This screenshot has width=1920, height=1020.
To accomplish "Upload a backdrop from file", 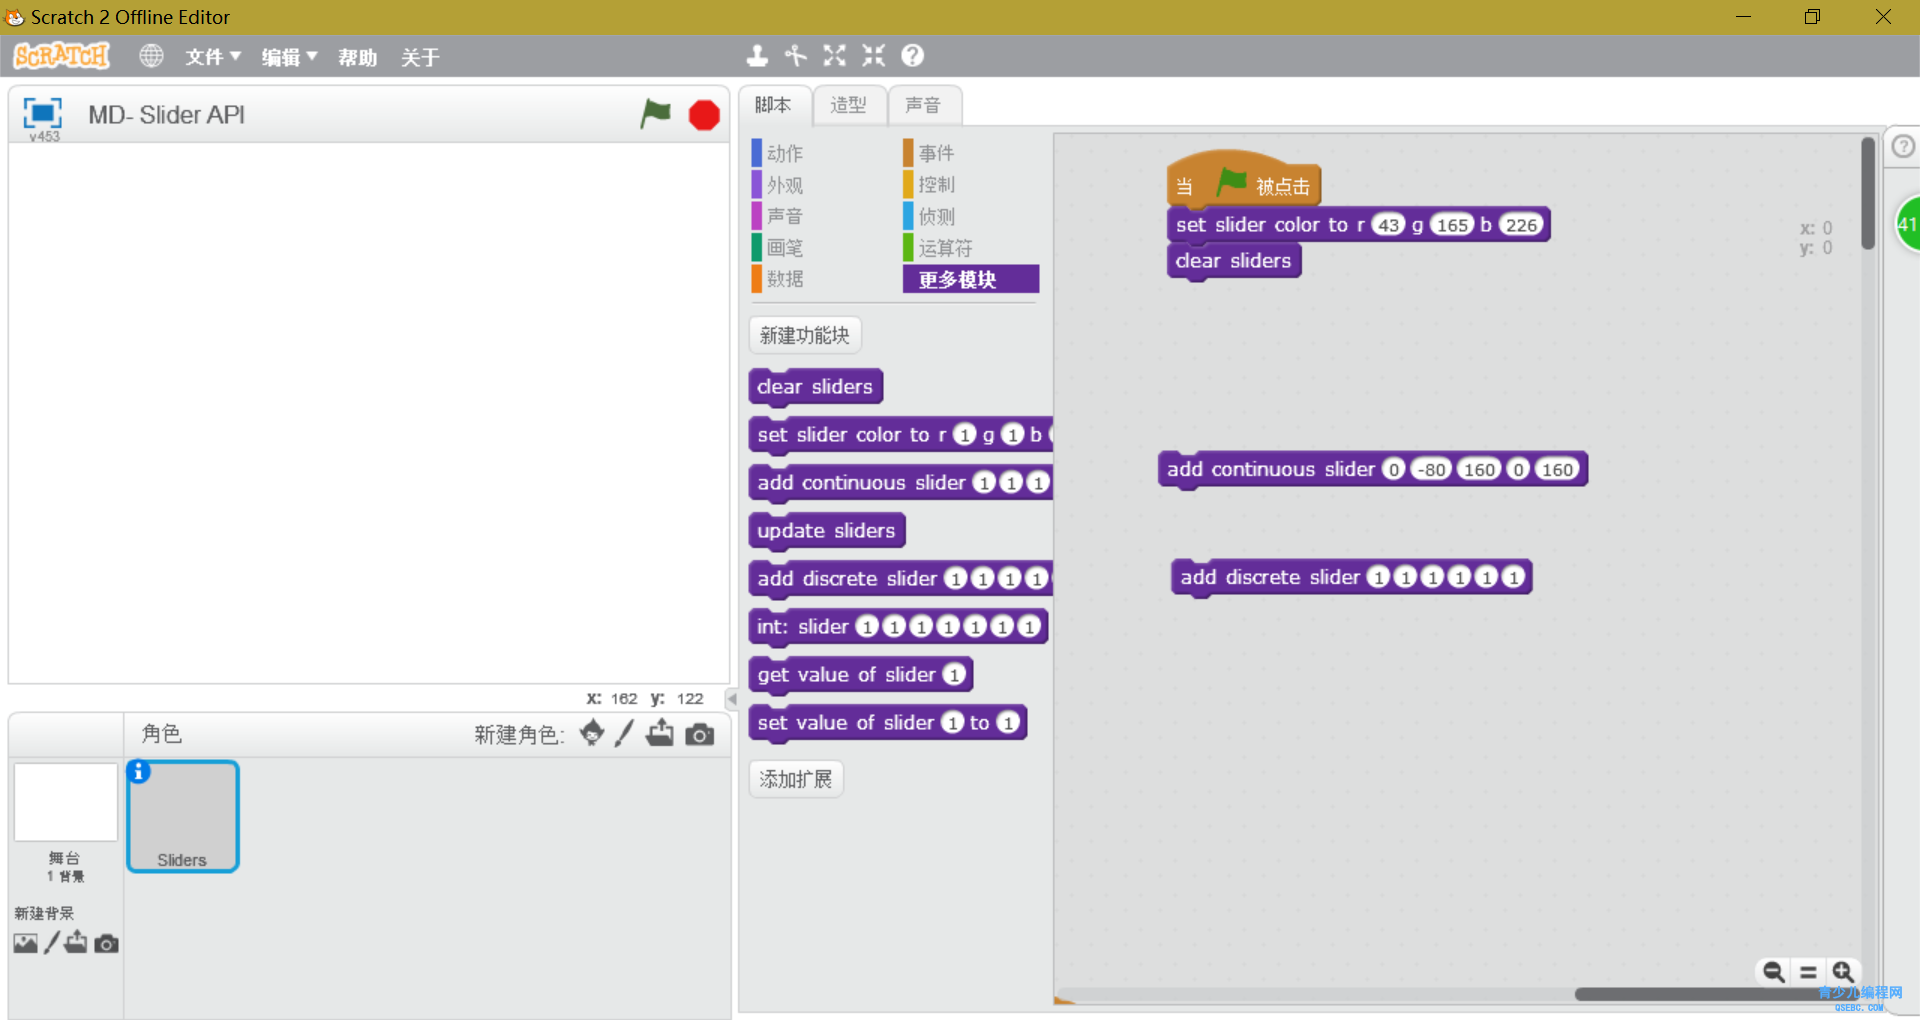I will [x=76, y=942].
